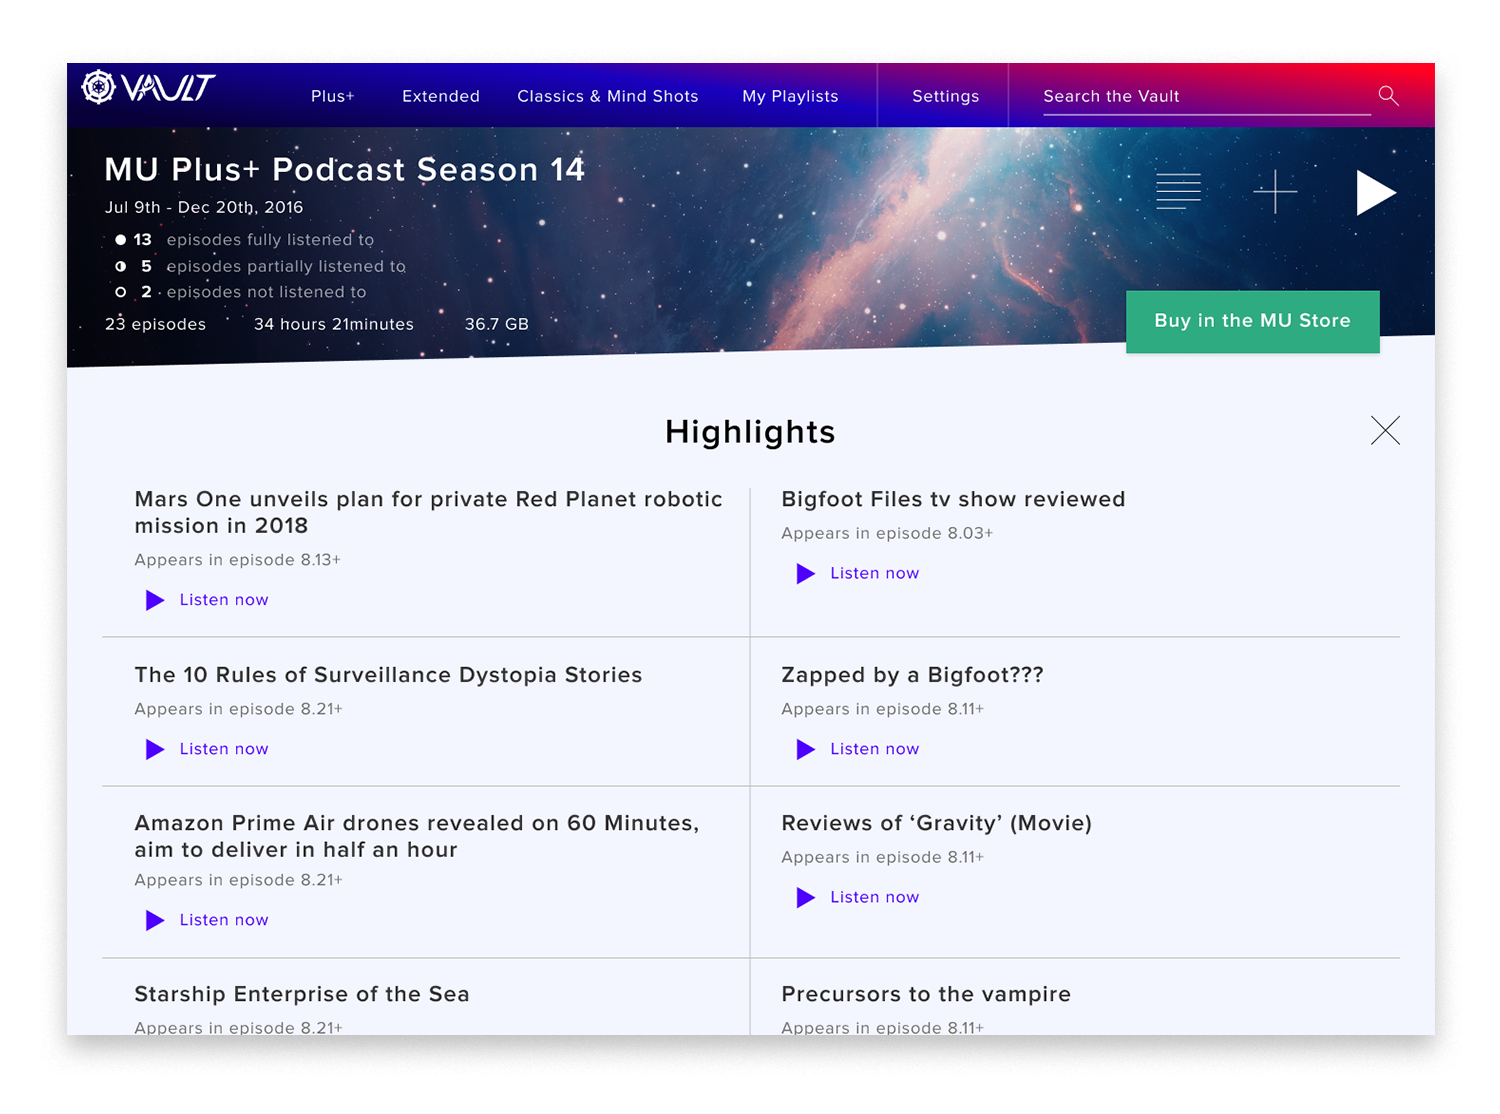Play icon for Amazon Prime Air drones

155,920
